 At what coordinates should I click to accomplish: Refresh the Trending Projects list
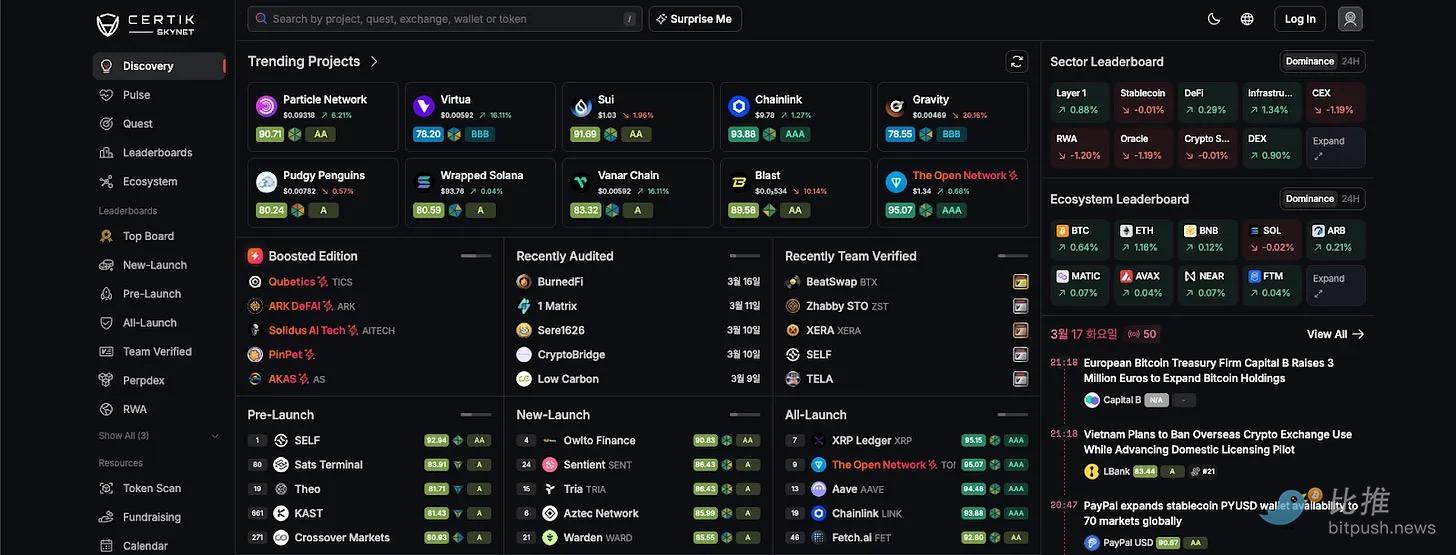click(x=1017, y=62)
